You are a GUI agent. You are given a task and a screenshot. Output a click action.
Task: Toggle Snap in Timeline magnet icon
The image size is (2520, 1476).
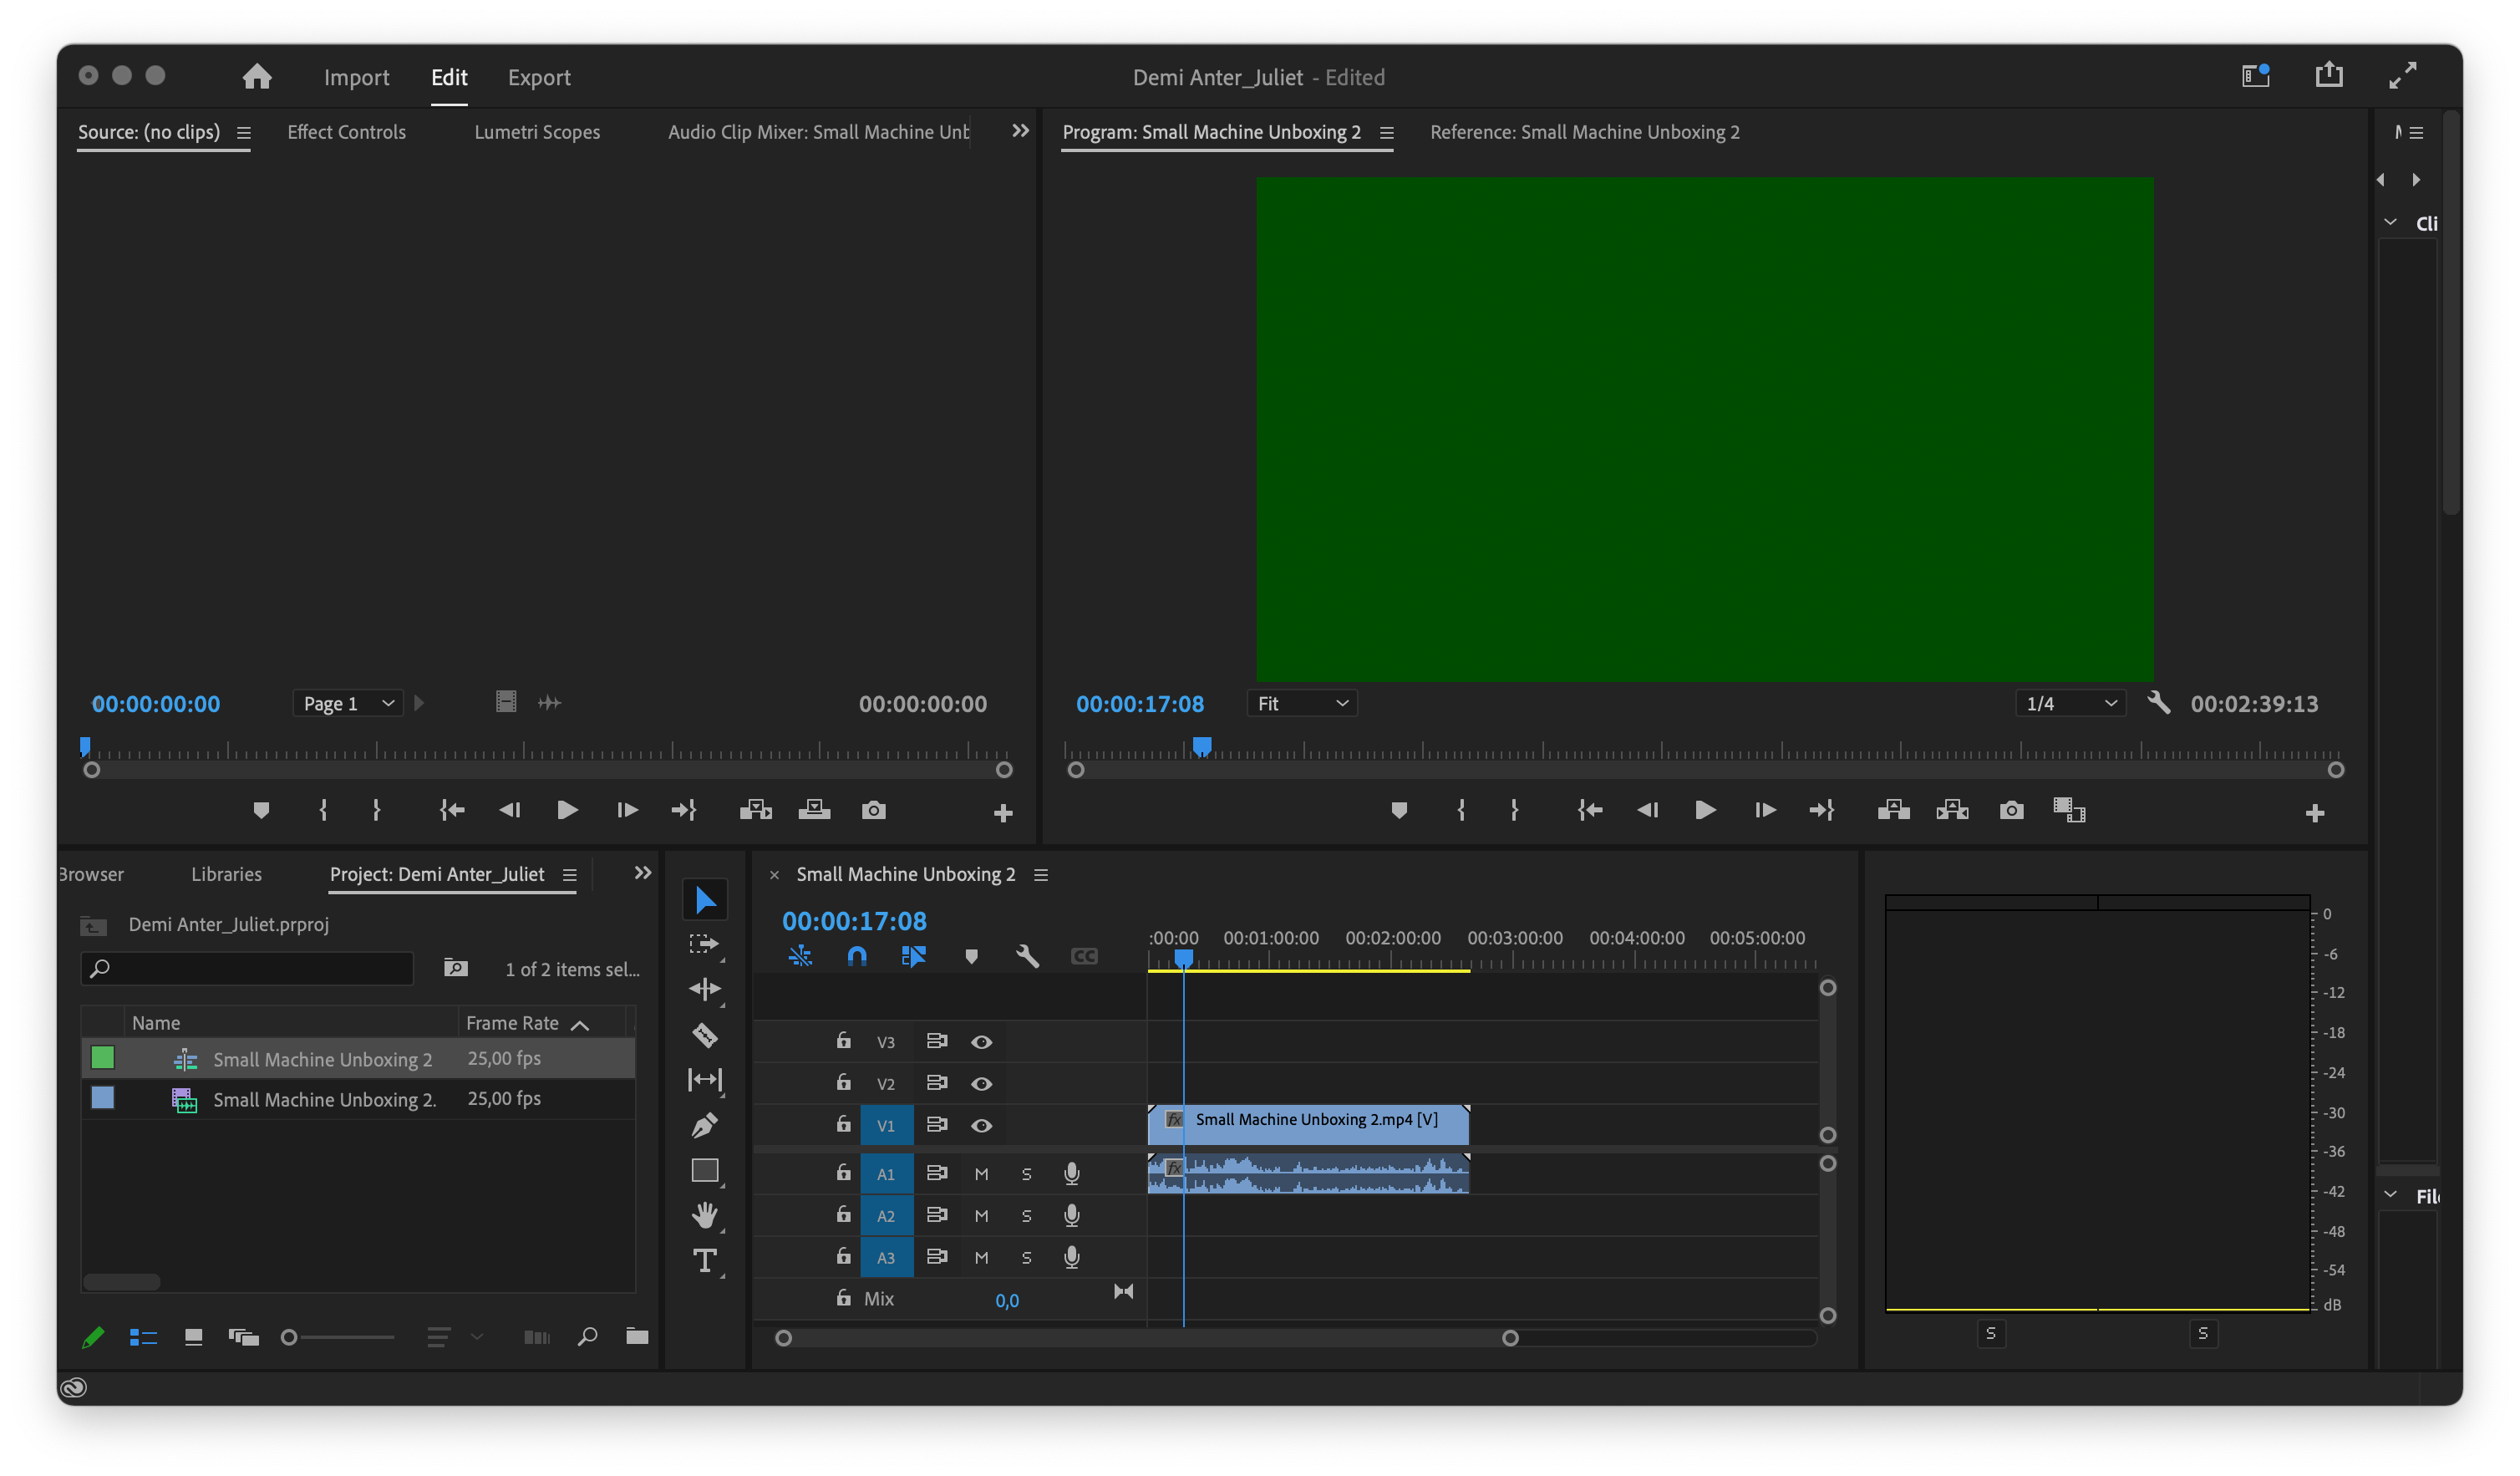pos(857,957)
